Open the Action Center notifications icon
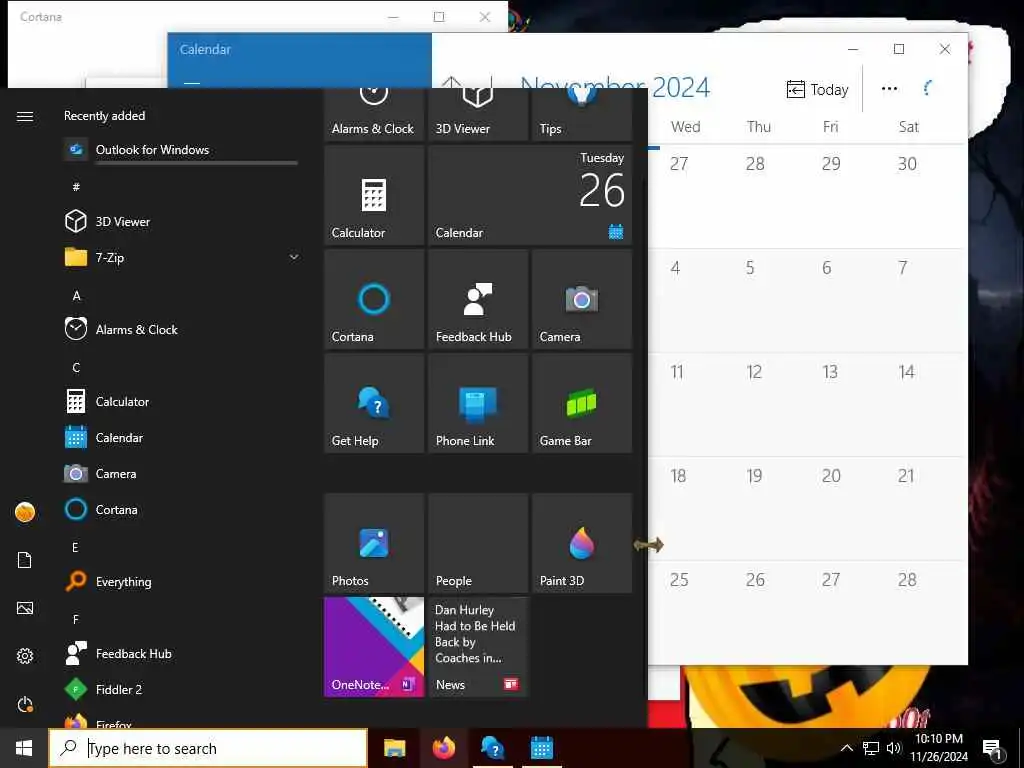Image resolution: width=1024 pixels, height=768 pixels. point(992,748)
